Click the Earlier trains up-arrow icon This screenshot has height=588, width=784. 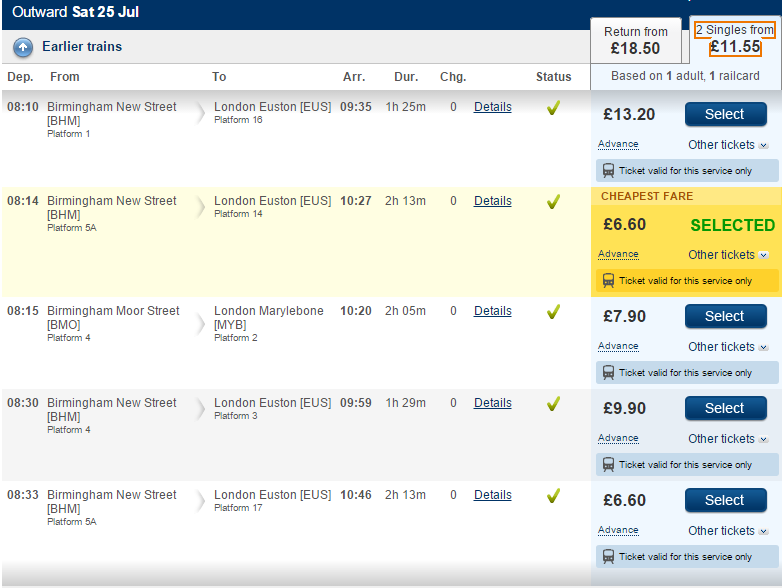click(x=23, y=48)
